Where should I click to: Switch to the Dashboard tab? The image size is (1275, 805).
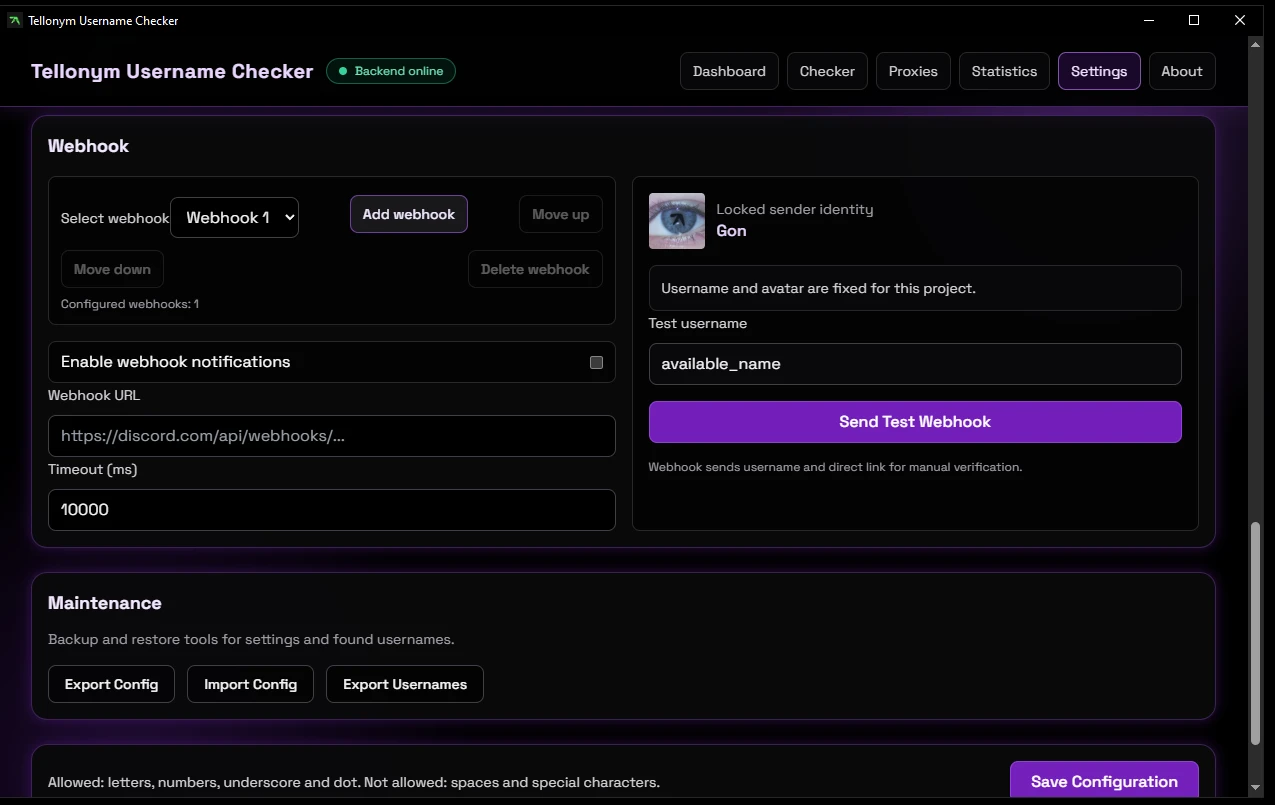pos(729,71)
